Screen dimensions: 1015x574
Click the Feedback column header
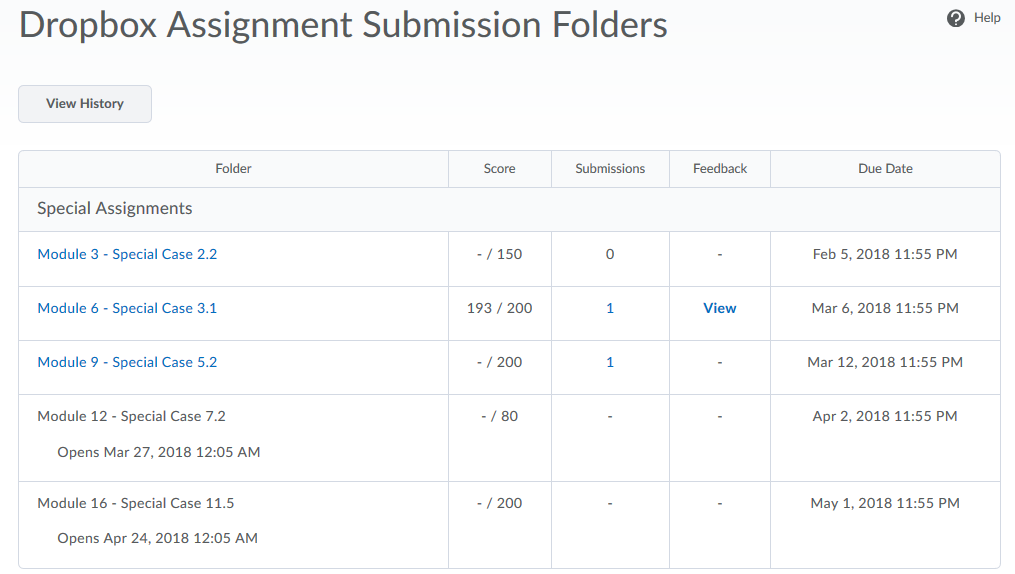pyautogui.click(x=720, y=169)
